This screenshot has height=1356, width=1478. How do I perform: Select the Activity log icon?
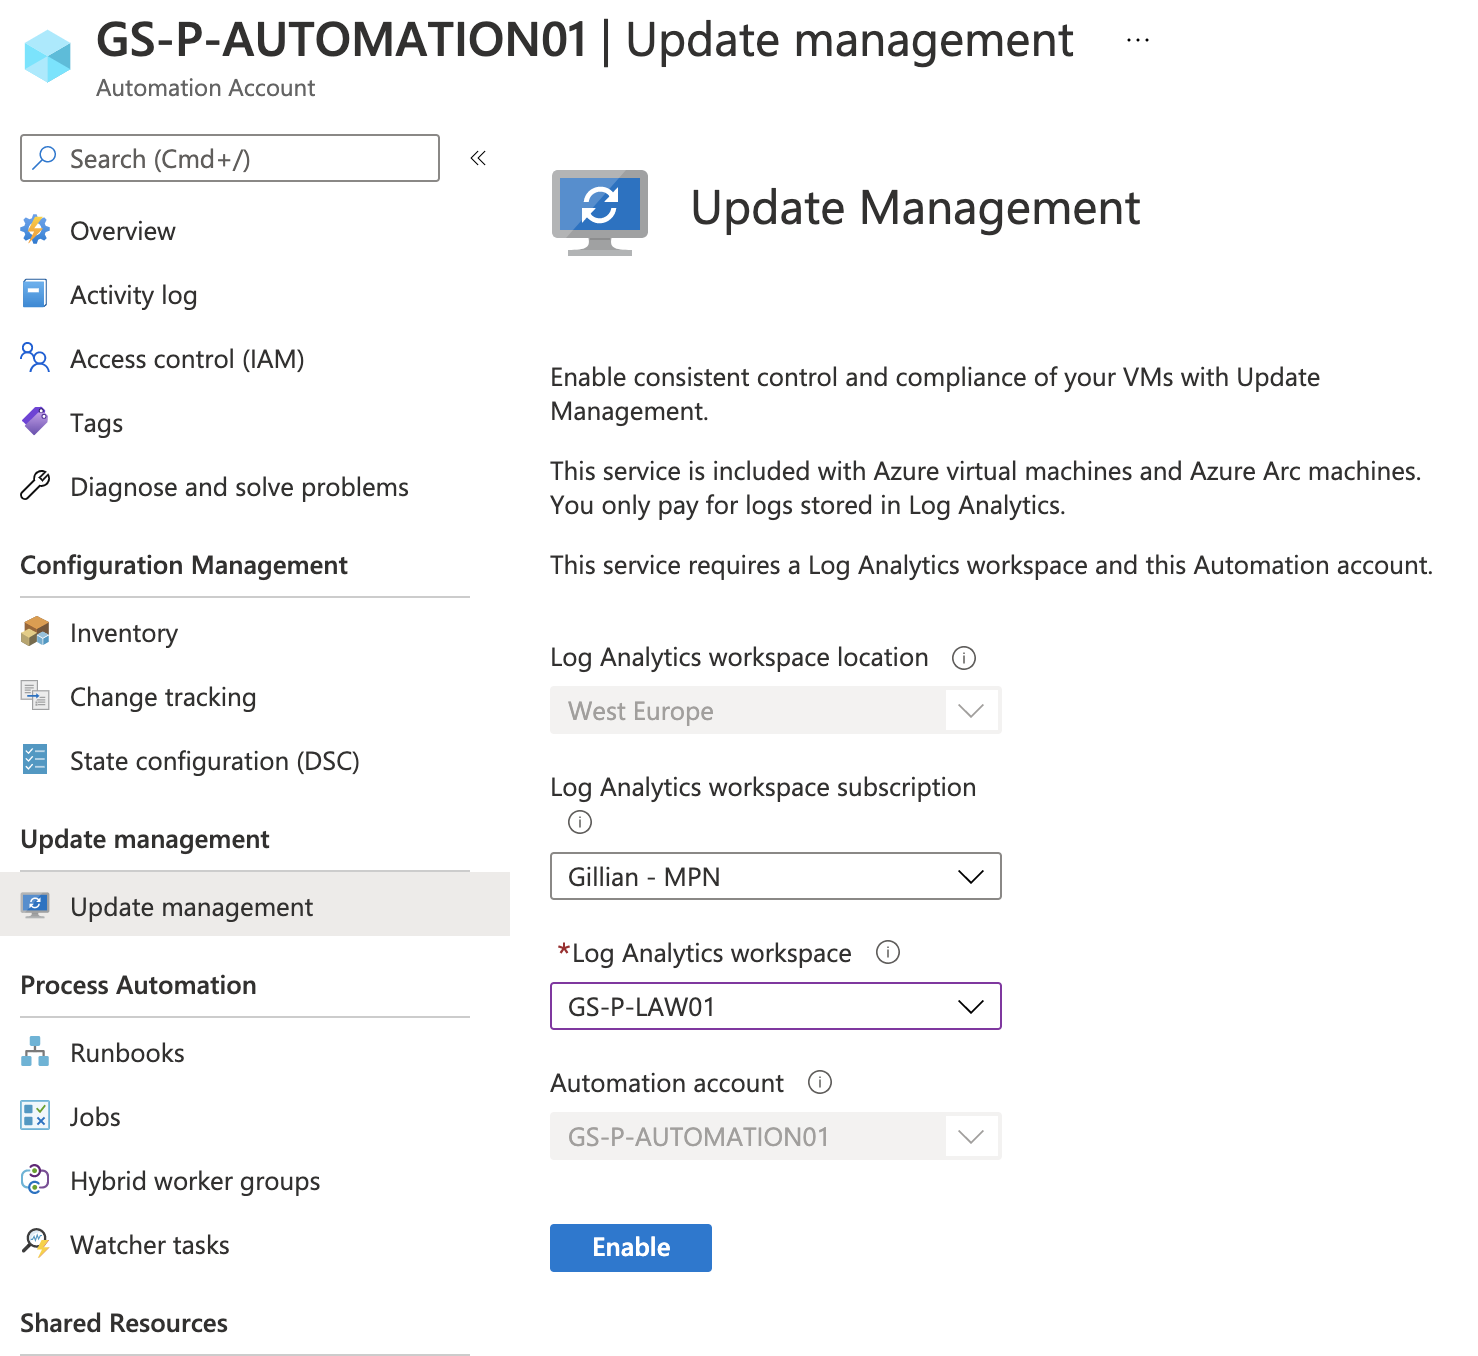tap(35, 293)
